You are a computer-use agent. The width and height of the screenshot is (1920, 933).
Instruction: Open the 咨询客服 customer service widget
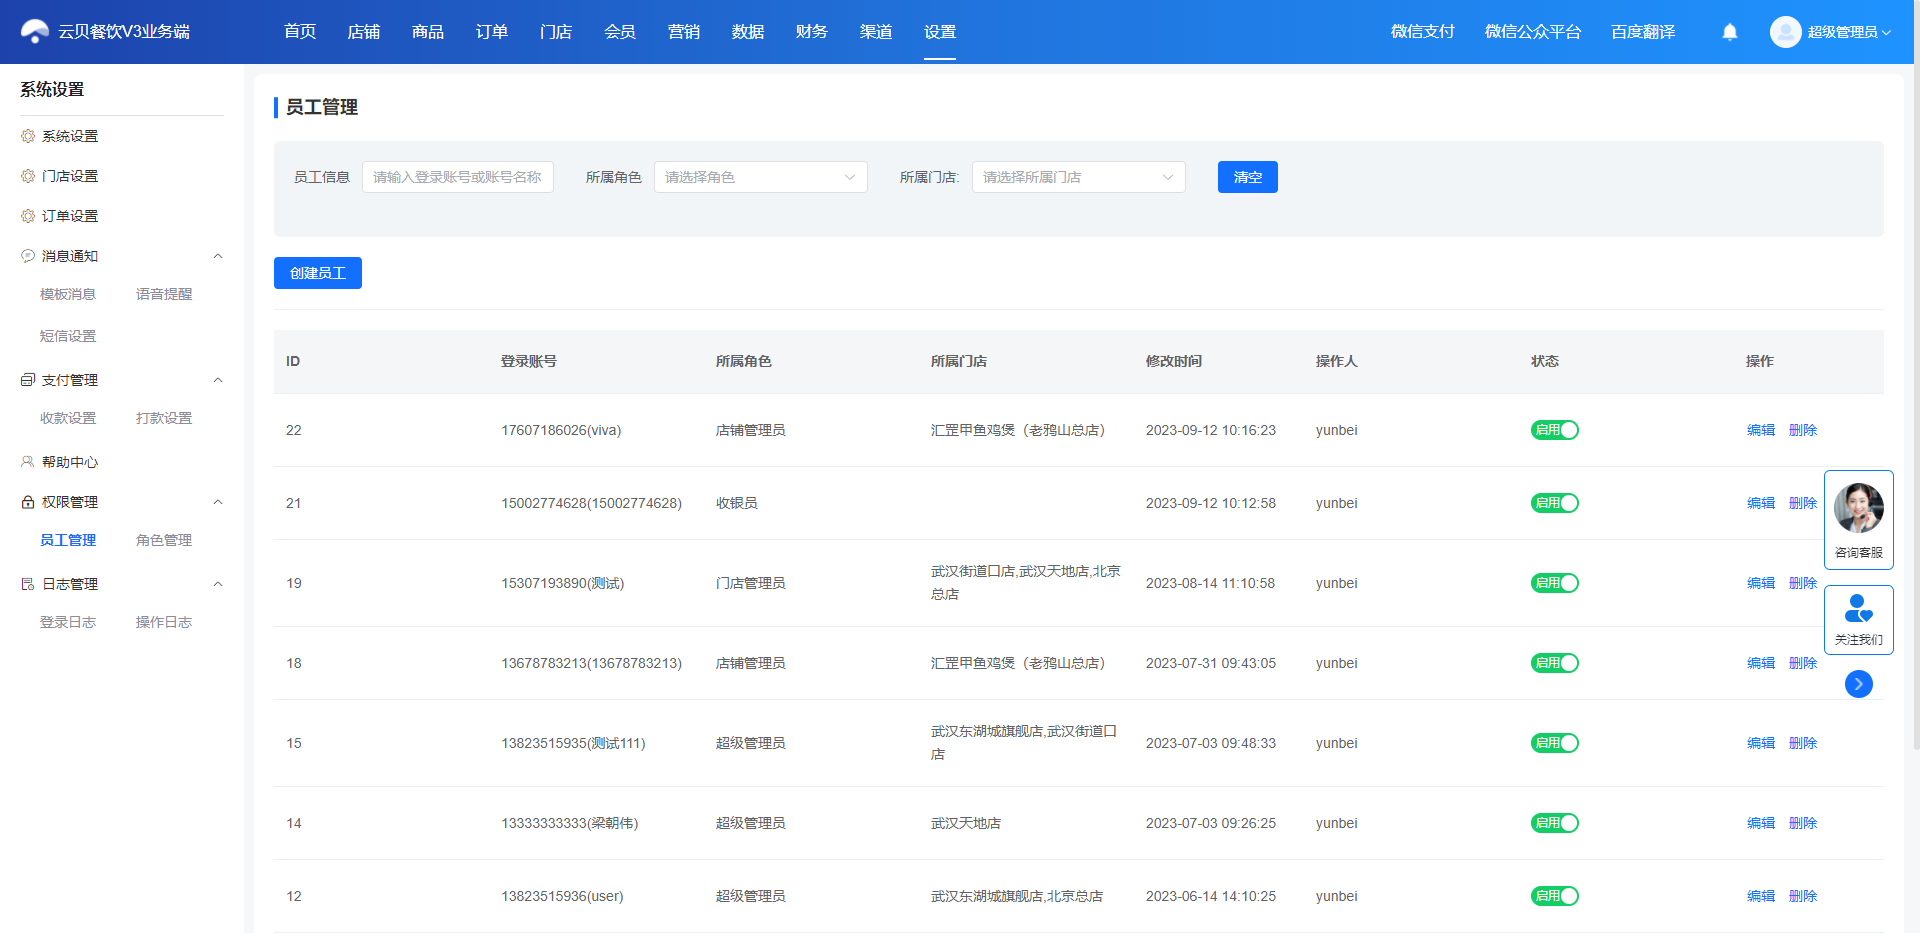[x=1859, y=520]
